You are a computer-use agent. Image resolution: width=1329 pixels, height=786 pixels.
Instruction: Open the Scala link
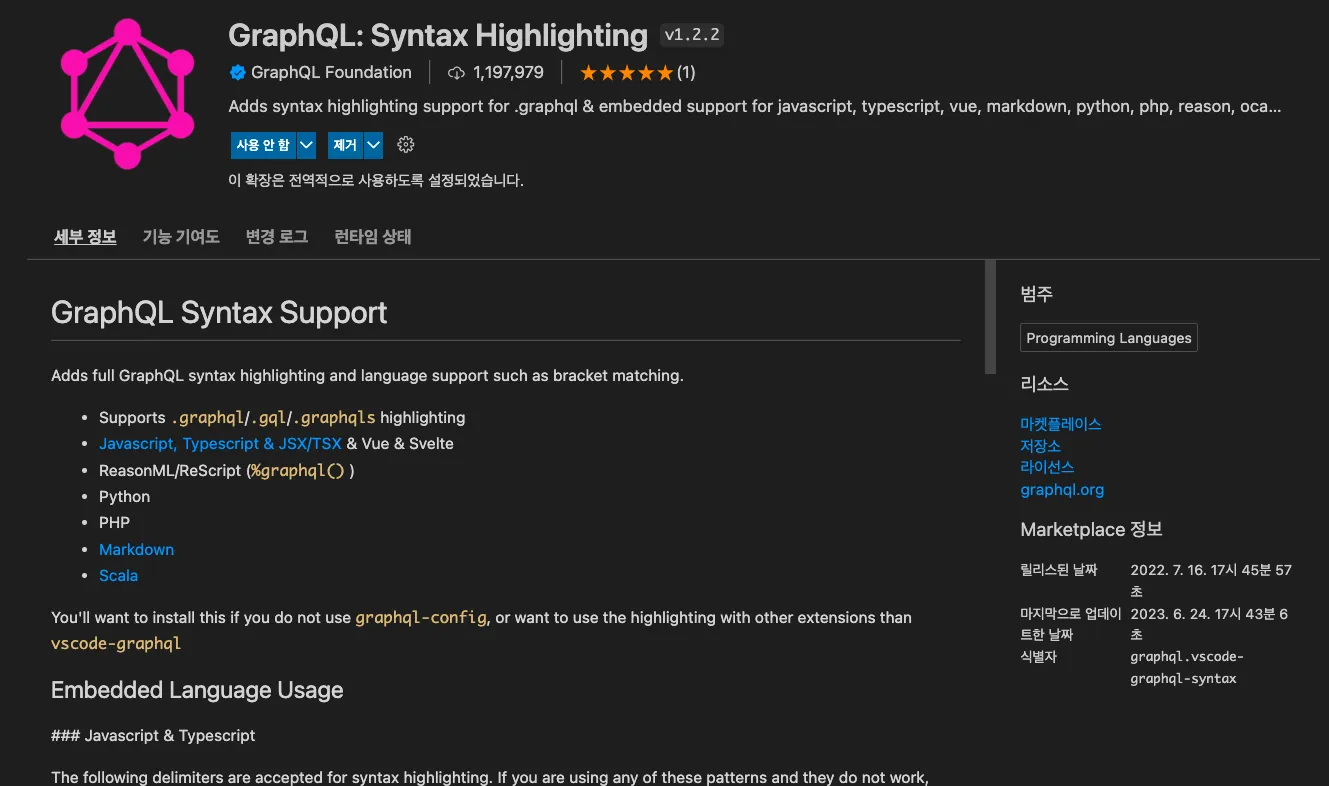(x=119, y=575)
